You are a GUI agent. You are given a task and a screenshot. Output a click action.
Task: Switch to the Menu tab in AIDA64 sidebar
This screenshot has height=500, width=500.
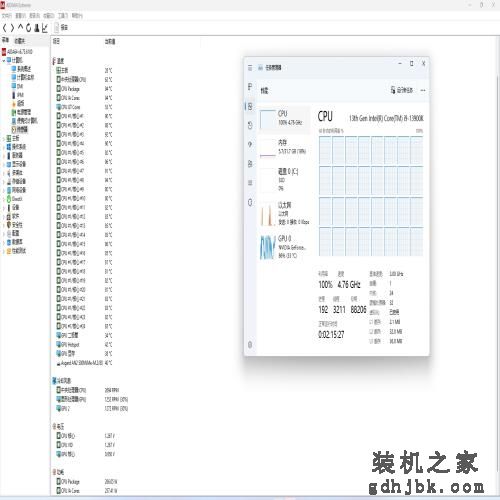5,40
